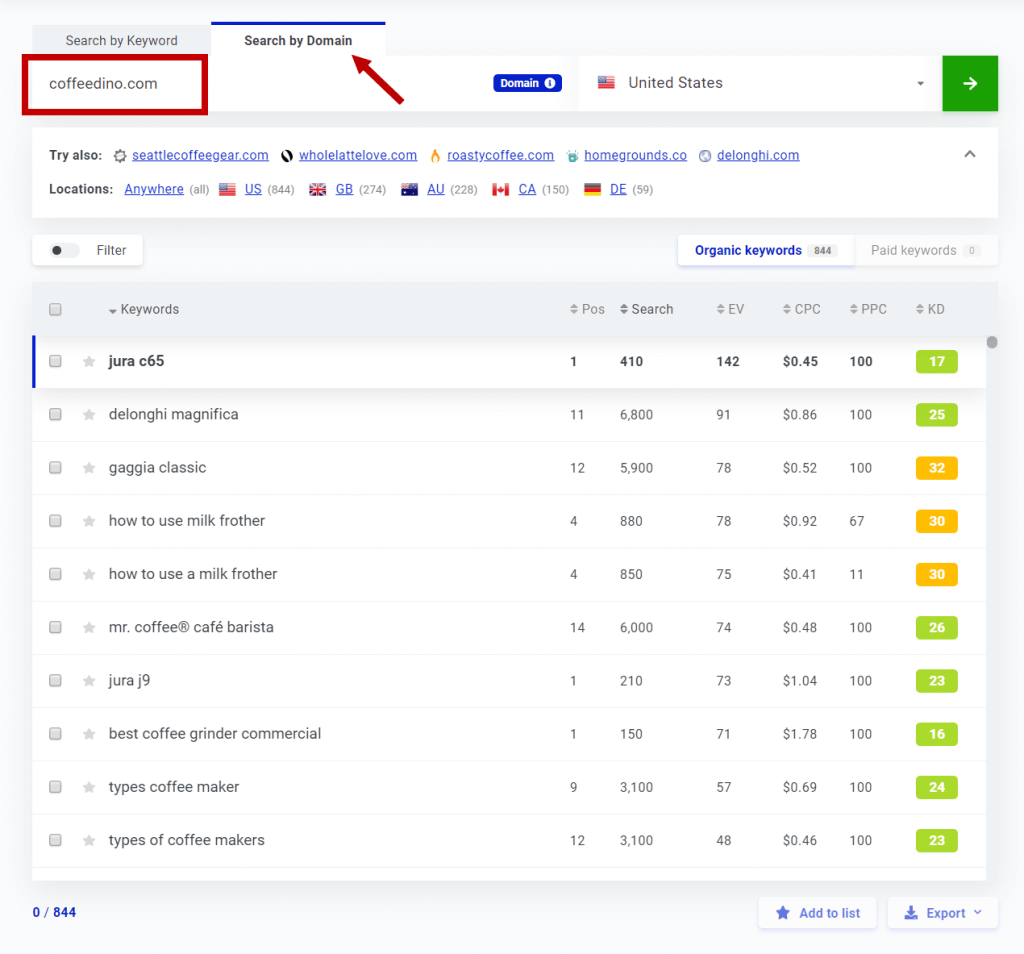Screen dimensions: 1024x954
Task: Star the jura c65 keyword
Action: tap(88, 361)
